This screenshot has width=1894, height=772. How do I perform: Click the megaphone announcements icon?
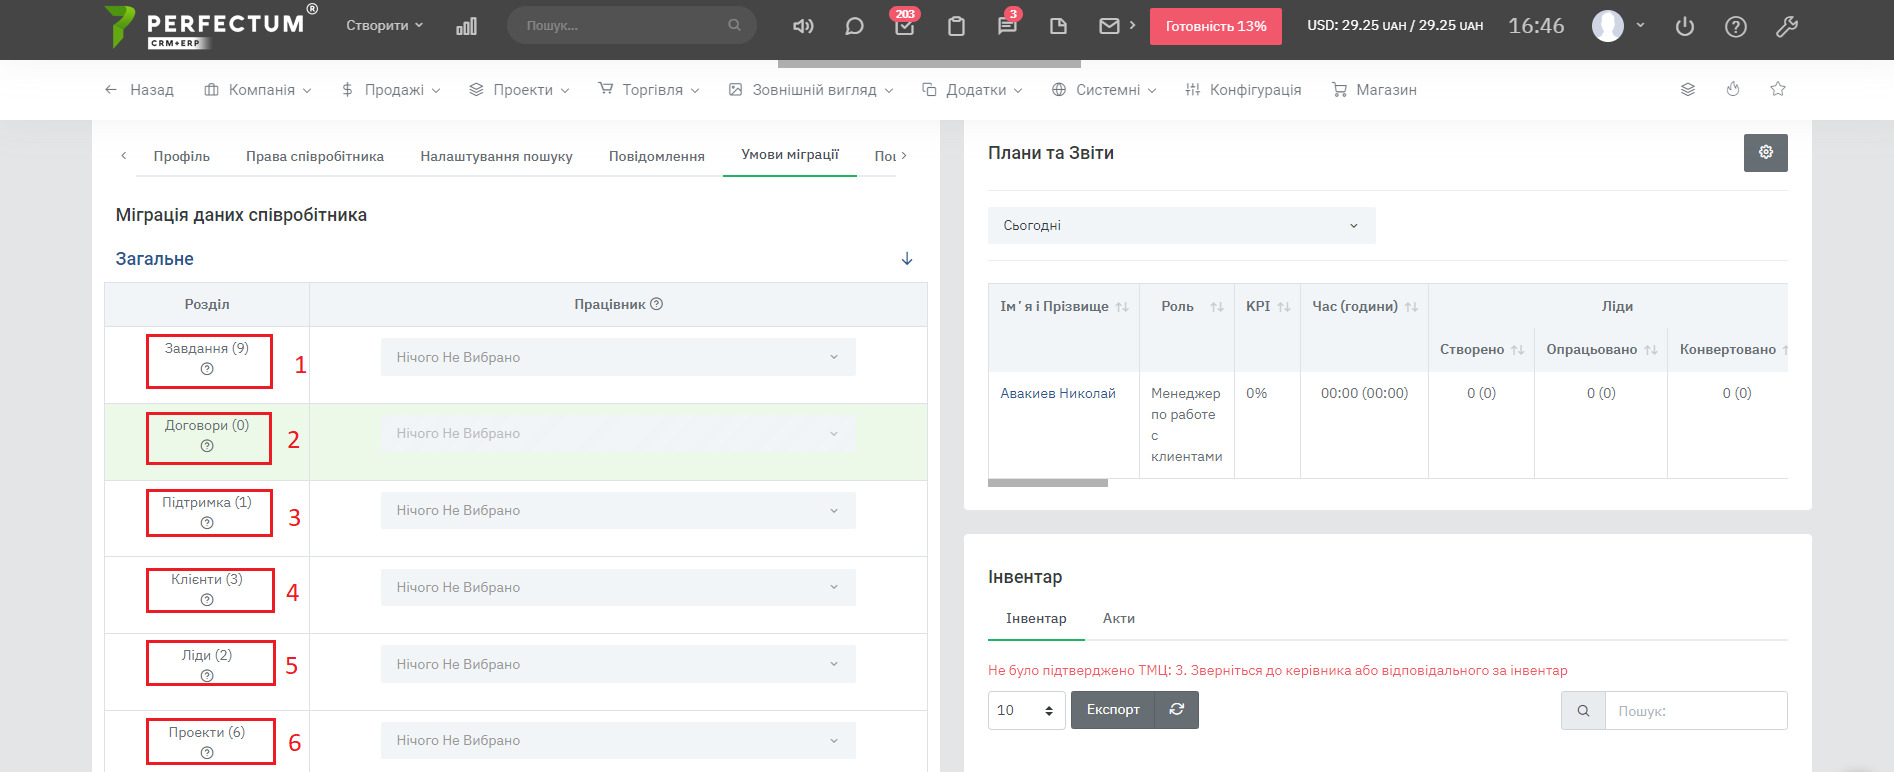tap(802, 26)
